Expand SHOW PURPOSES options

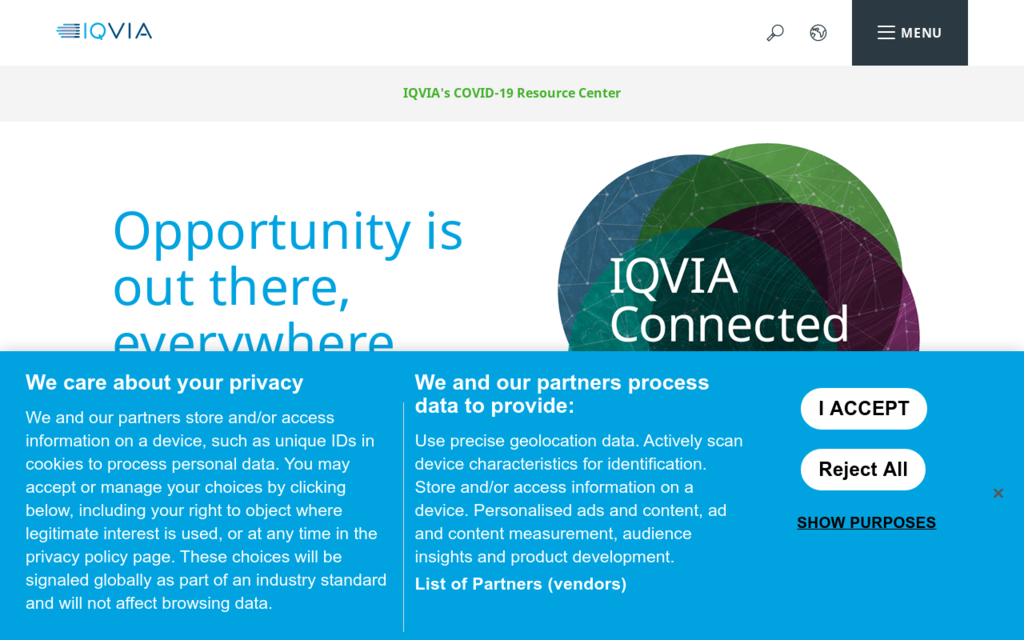tap(866, 522)
